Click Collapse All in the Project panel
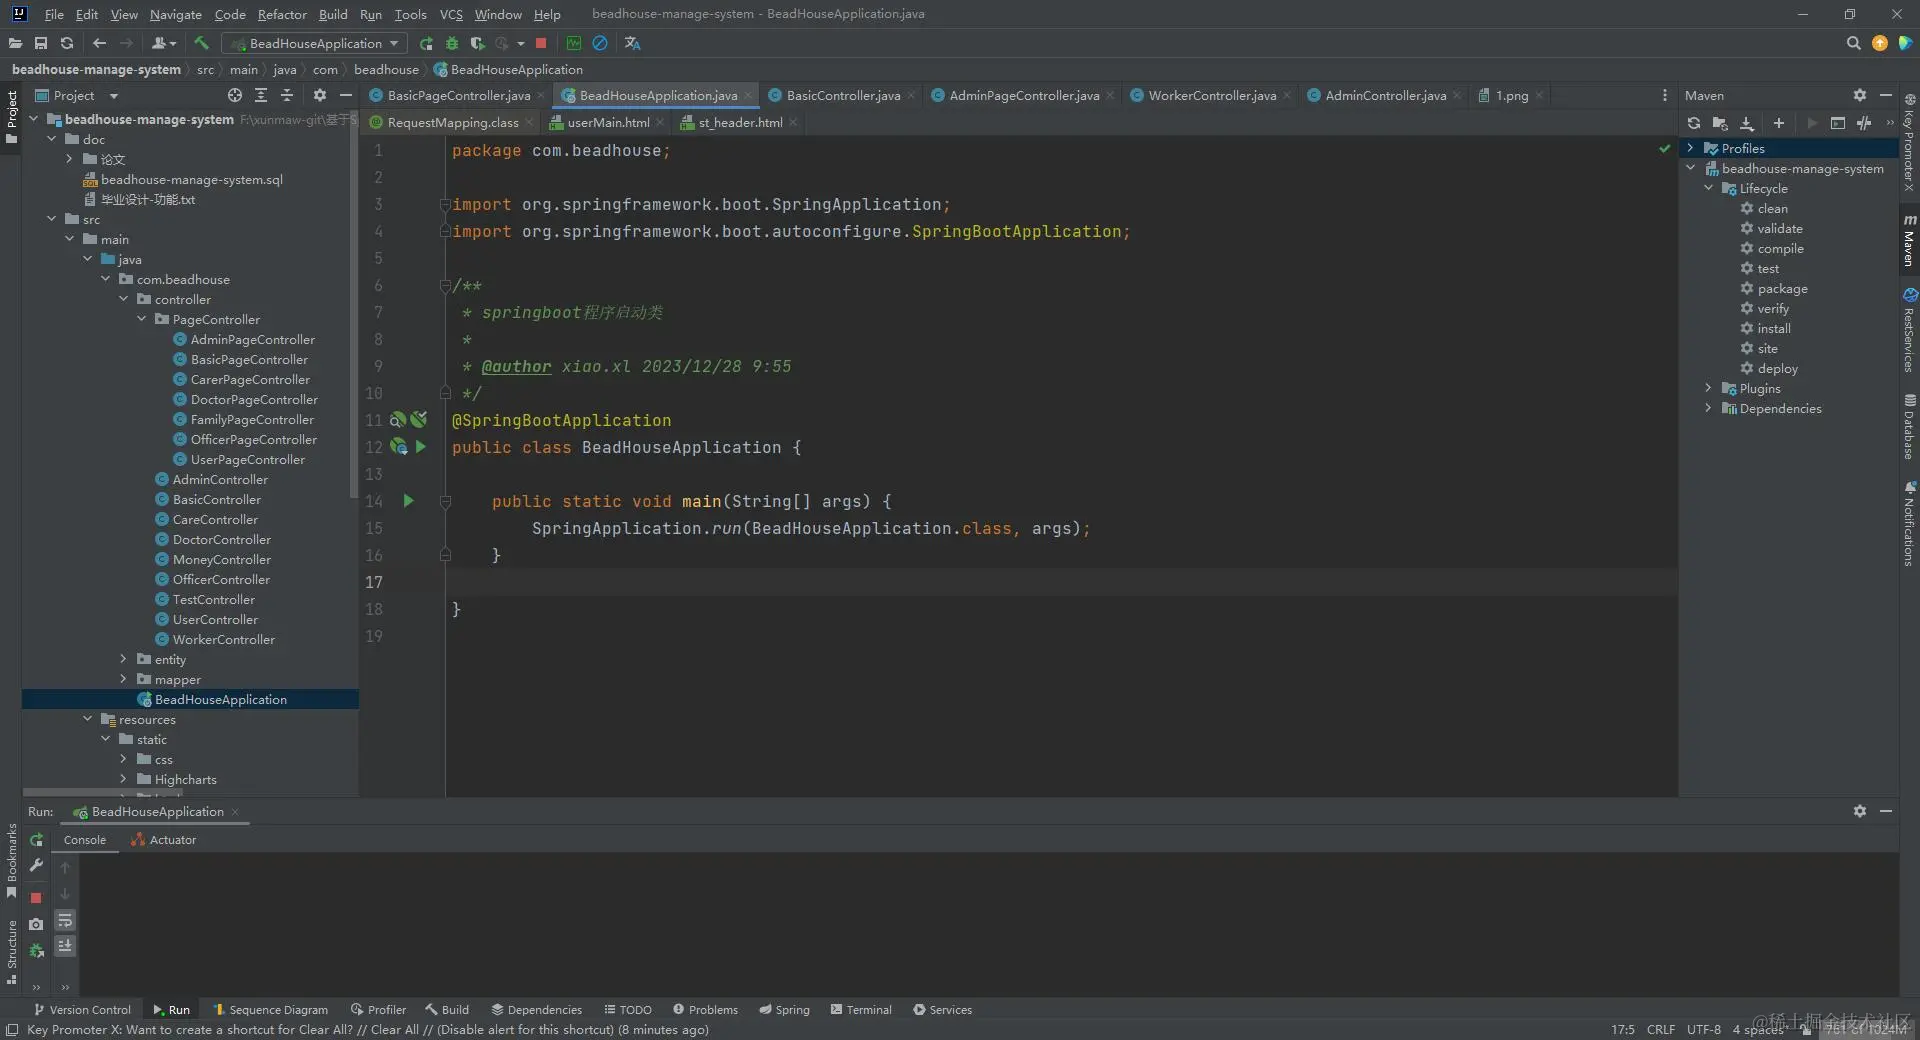Viewport: 1920px width, 1040px height. tap(287, 95)
